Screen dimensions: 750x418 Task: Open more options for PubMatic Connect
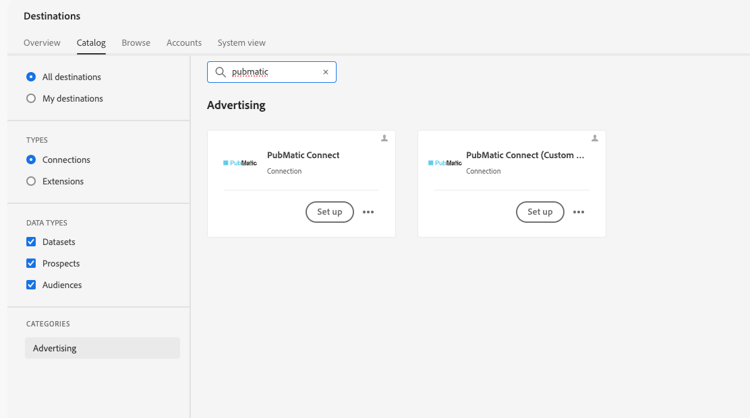(368, 212)
